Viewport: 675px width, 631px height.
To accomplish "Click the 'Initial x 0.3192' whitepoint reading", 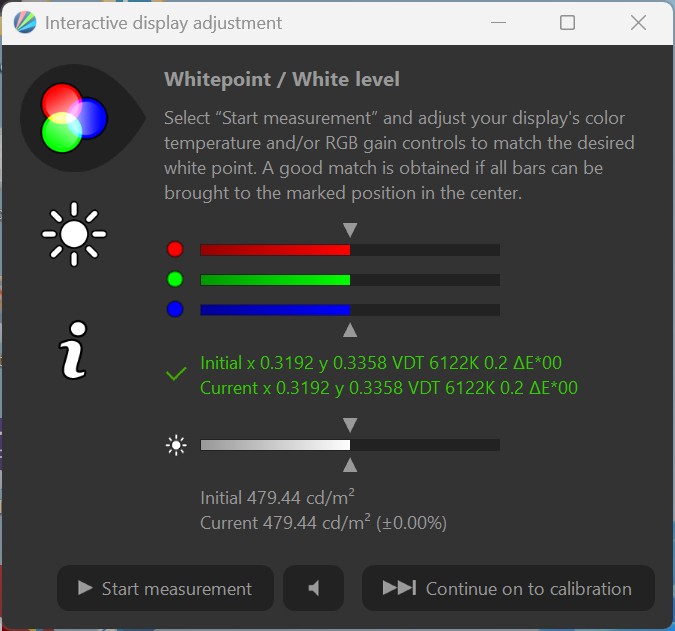I will [381, 363].
